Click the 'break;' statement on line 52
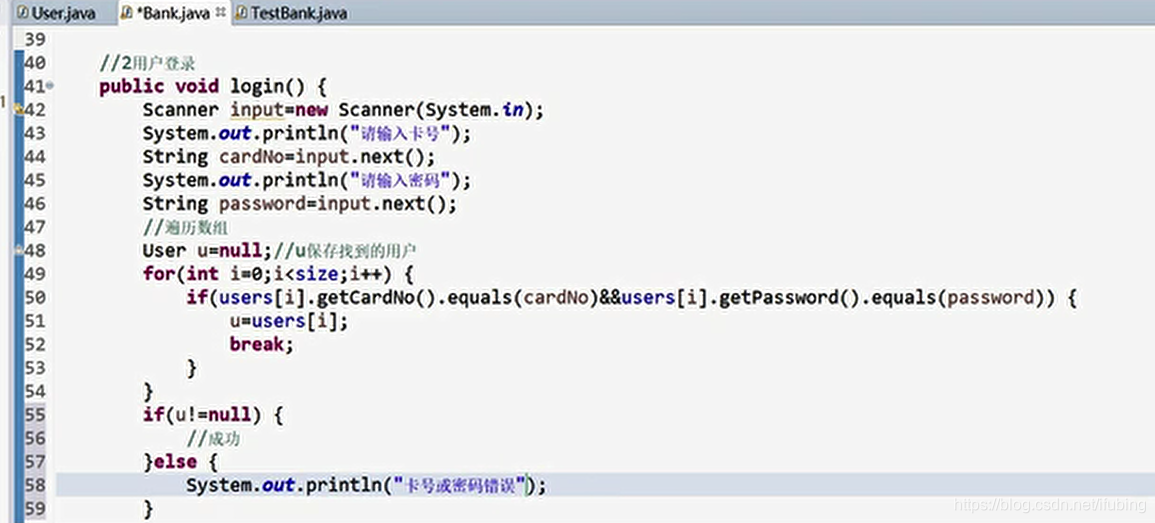 [x=261, y=344]
